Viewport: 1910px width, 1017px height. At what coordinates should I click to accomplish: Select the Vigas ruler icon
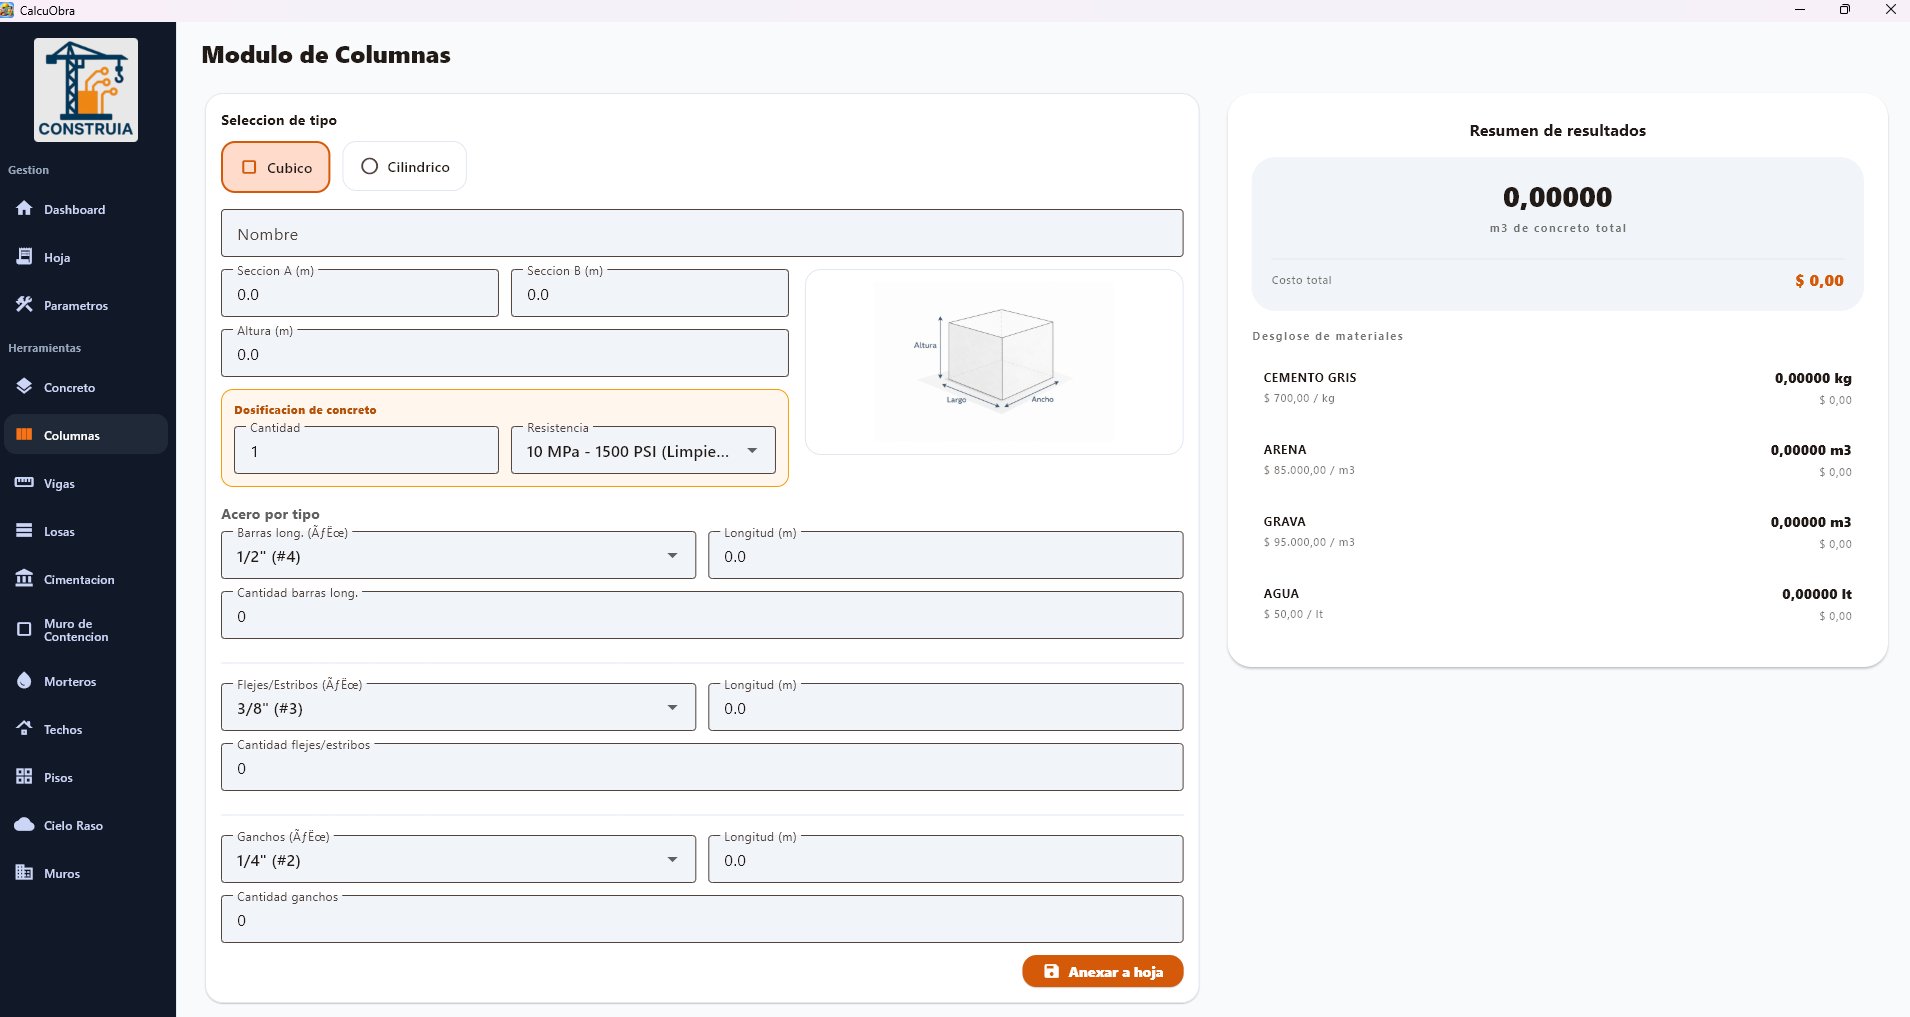tap(24, 483)
